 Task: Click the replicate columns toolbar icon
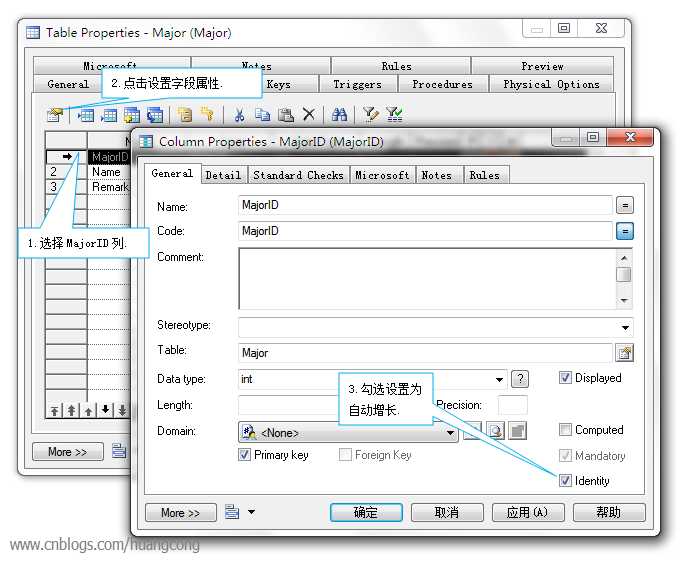click(155, 115)
